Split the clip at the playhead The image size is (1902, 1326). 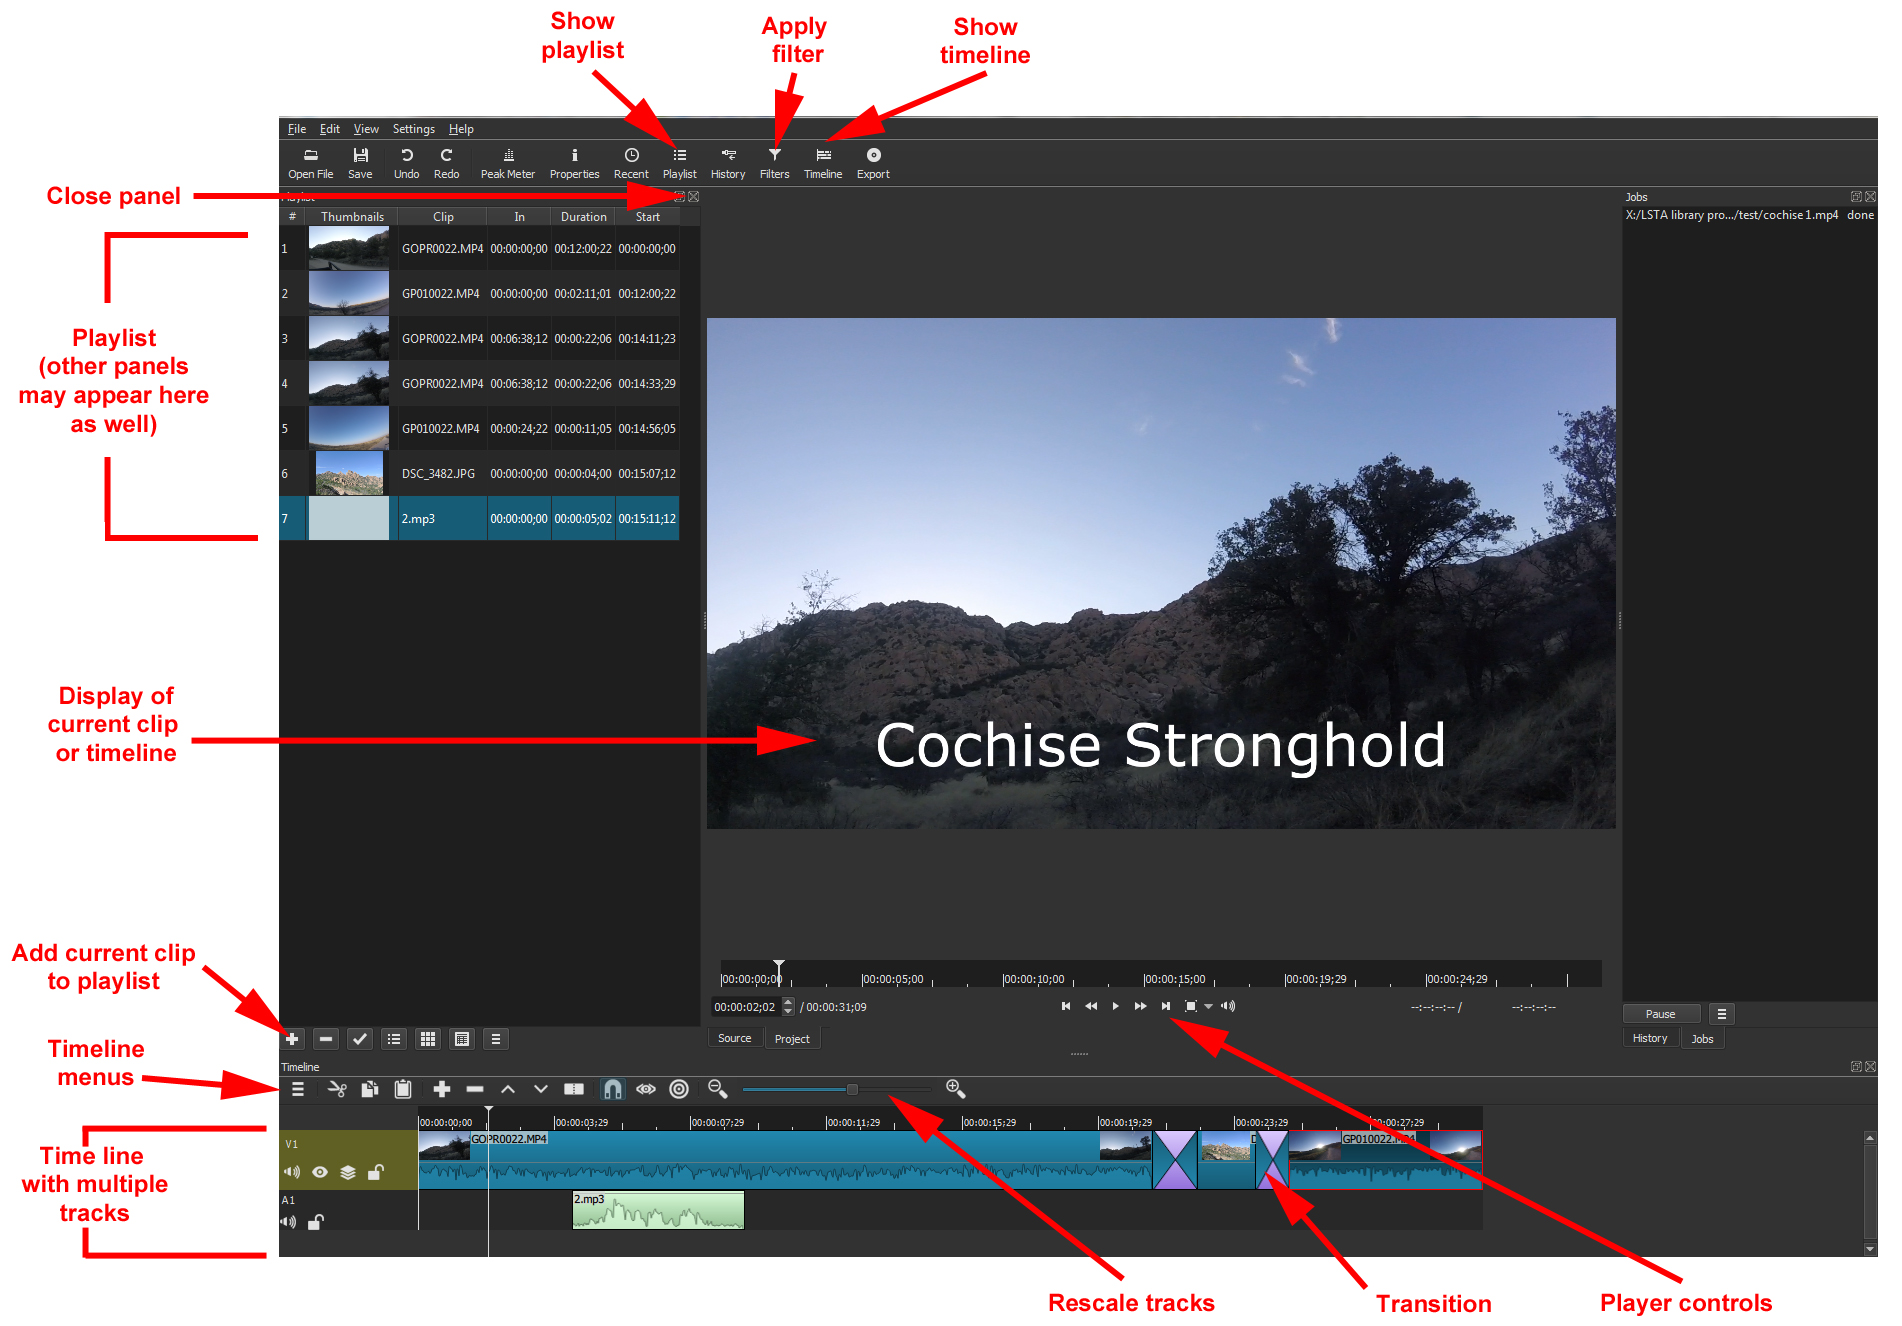pyautogui.click(x=575, y=1089)
